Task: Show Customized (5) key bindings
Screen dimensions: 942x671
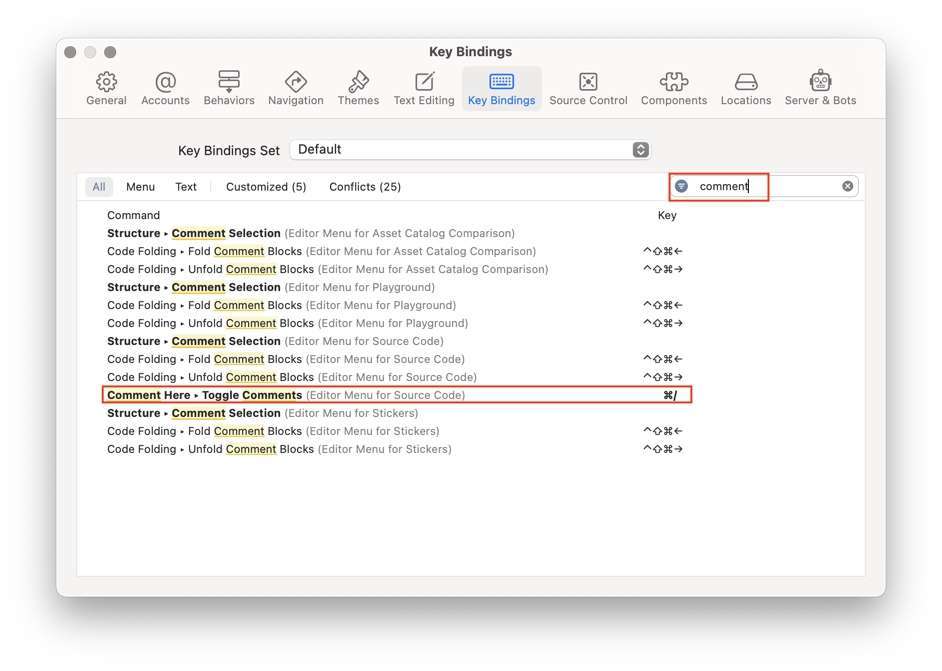Action: pyautogui.click(x=266, y=187)
